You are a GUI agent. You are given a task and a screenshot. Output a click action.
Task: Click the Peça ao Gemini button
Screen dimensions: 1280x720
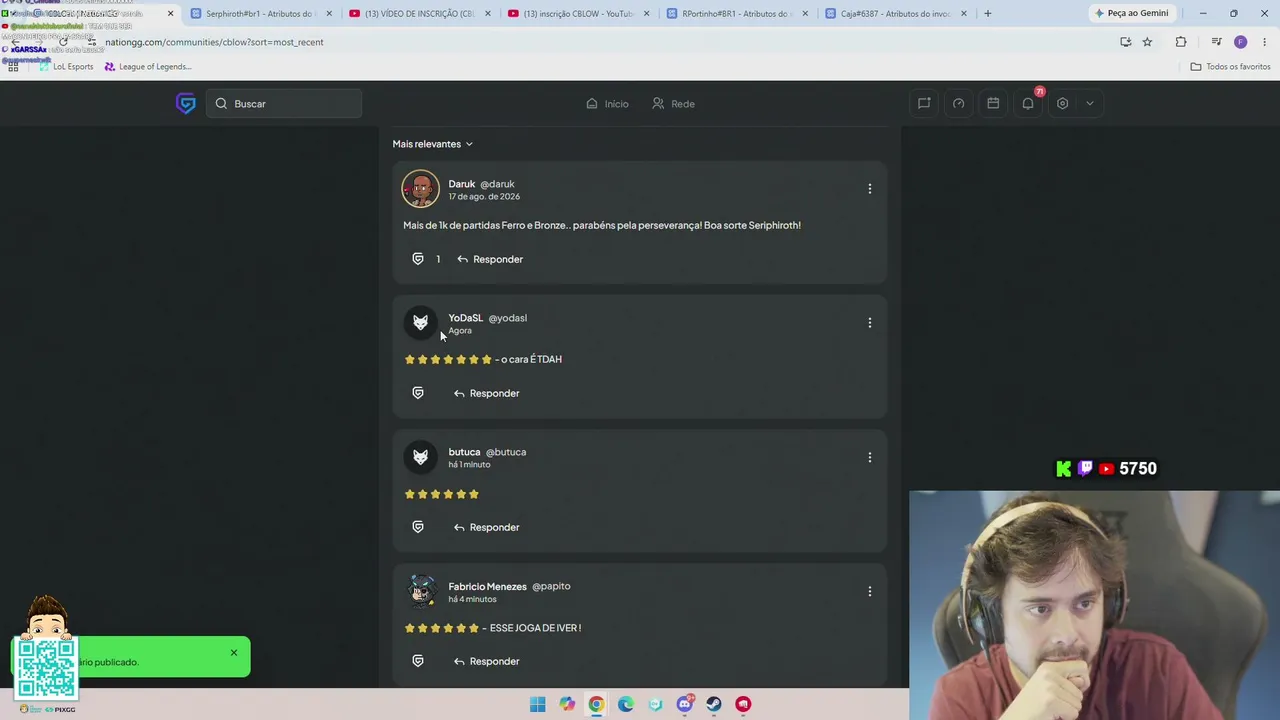pyautogui.click(x=1132, y=13)
